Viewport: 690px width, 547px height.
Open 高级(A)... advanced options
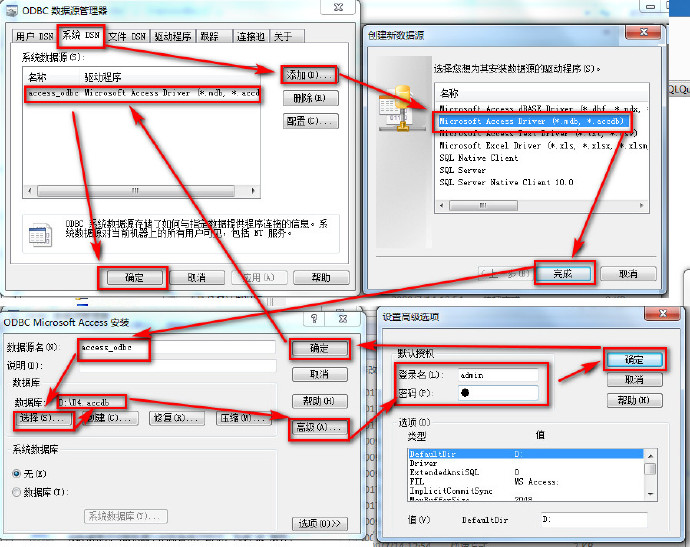(x=319, y=427)
